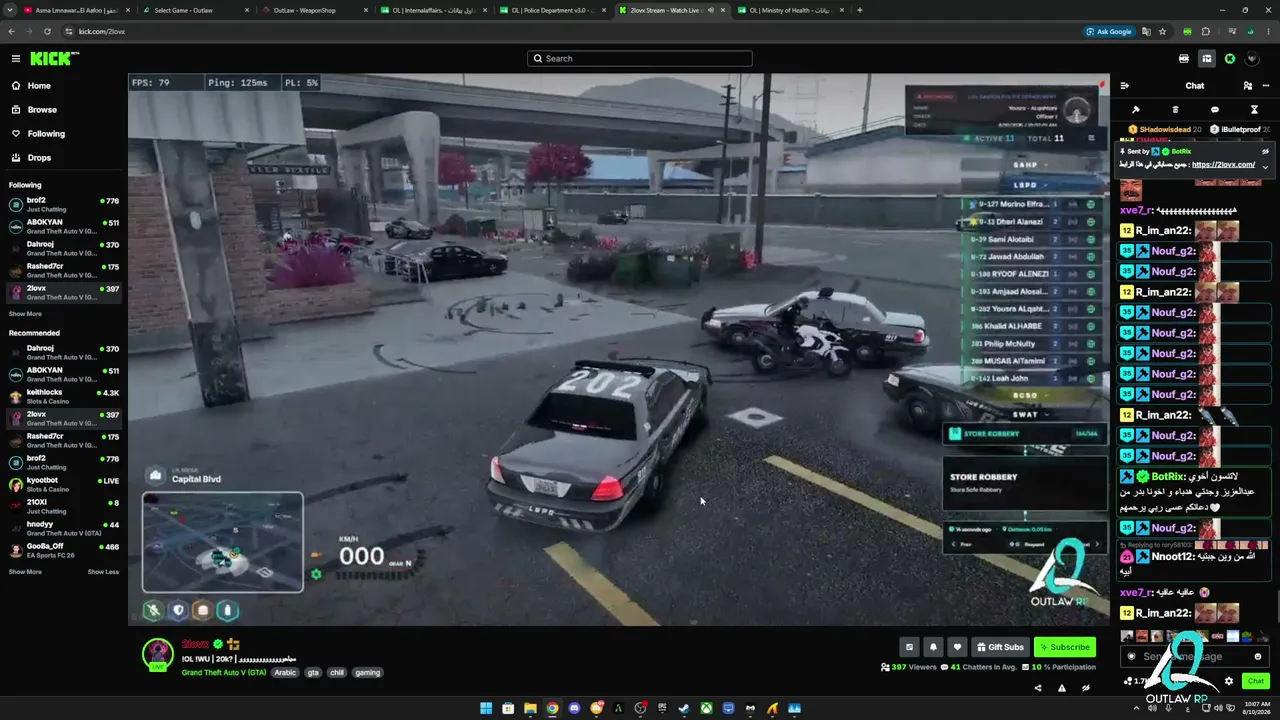Open the Home page in sidebar

point(39,86)
